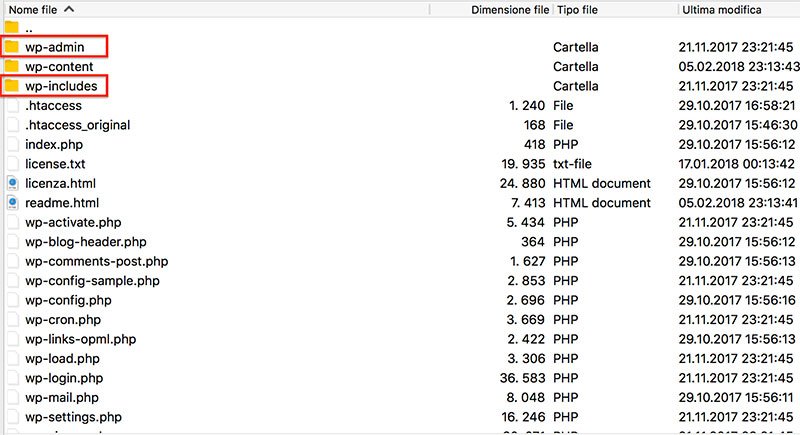Sort by Tipo file column header

coord(577,10)
